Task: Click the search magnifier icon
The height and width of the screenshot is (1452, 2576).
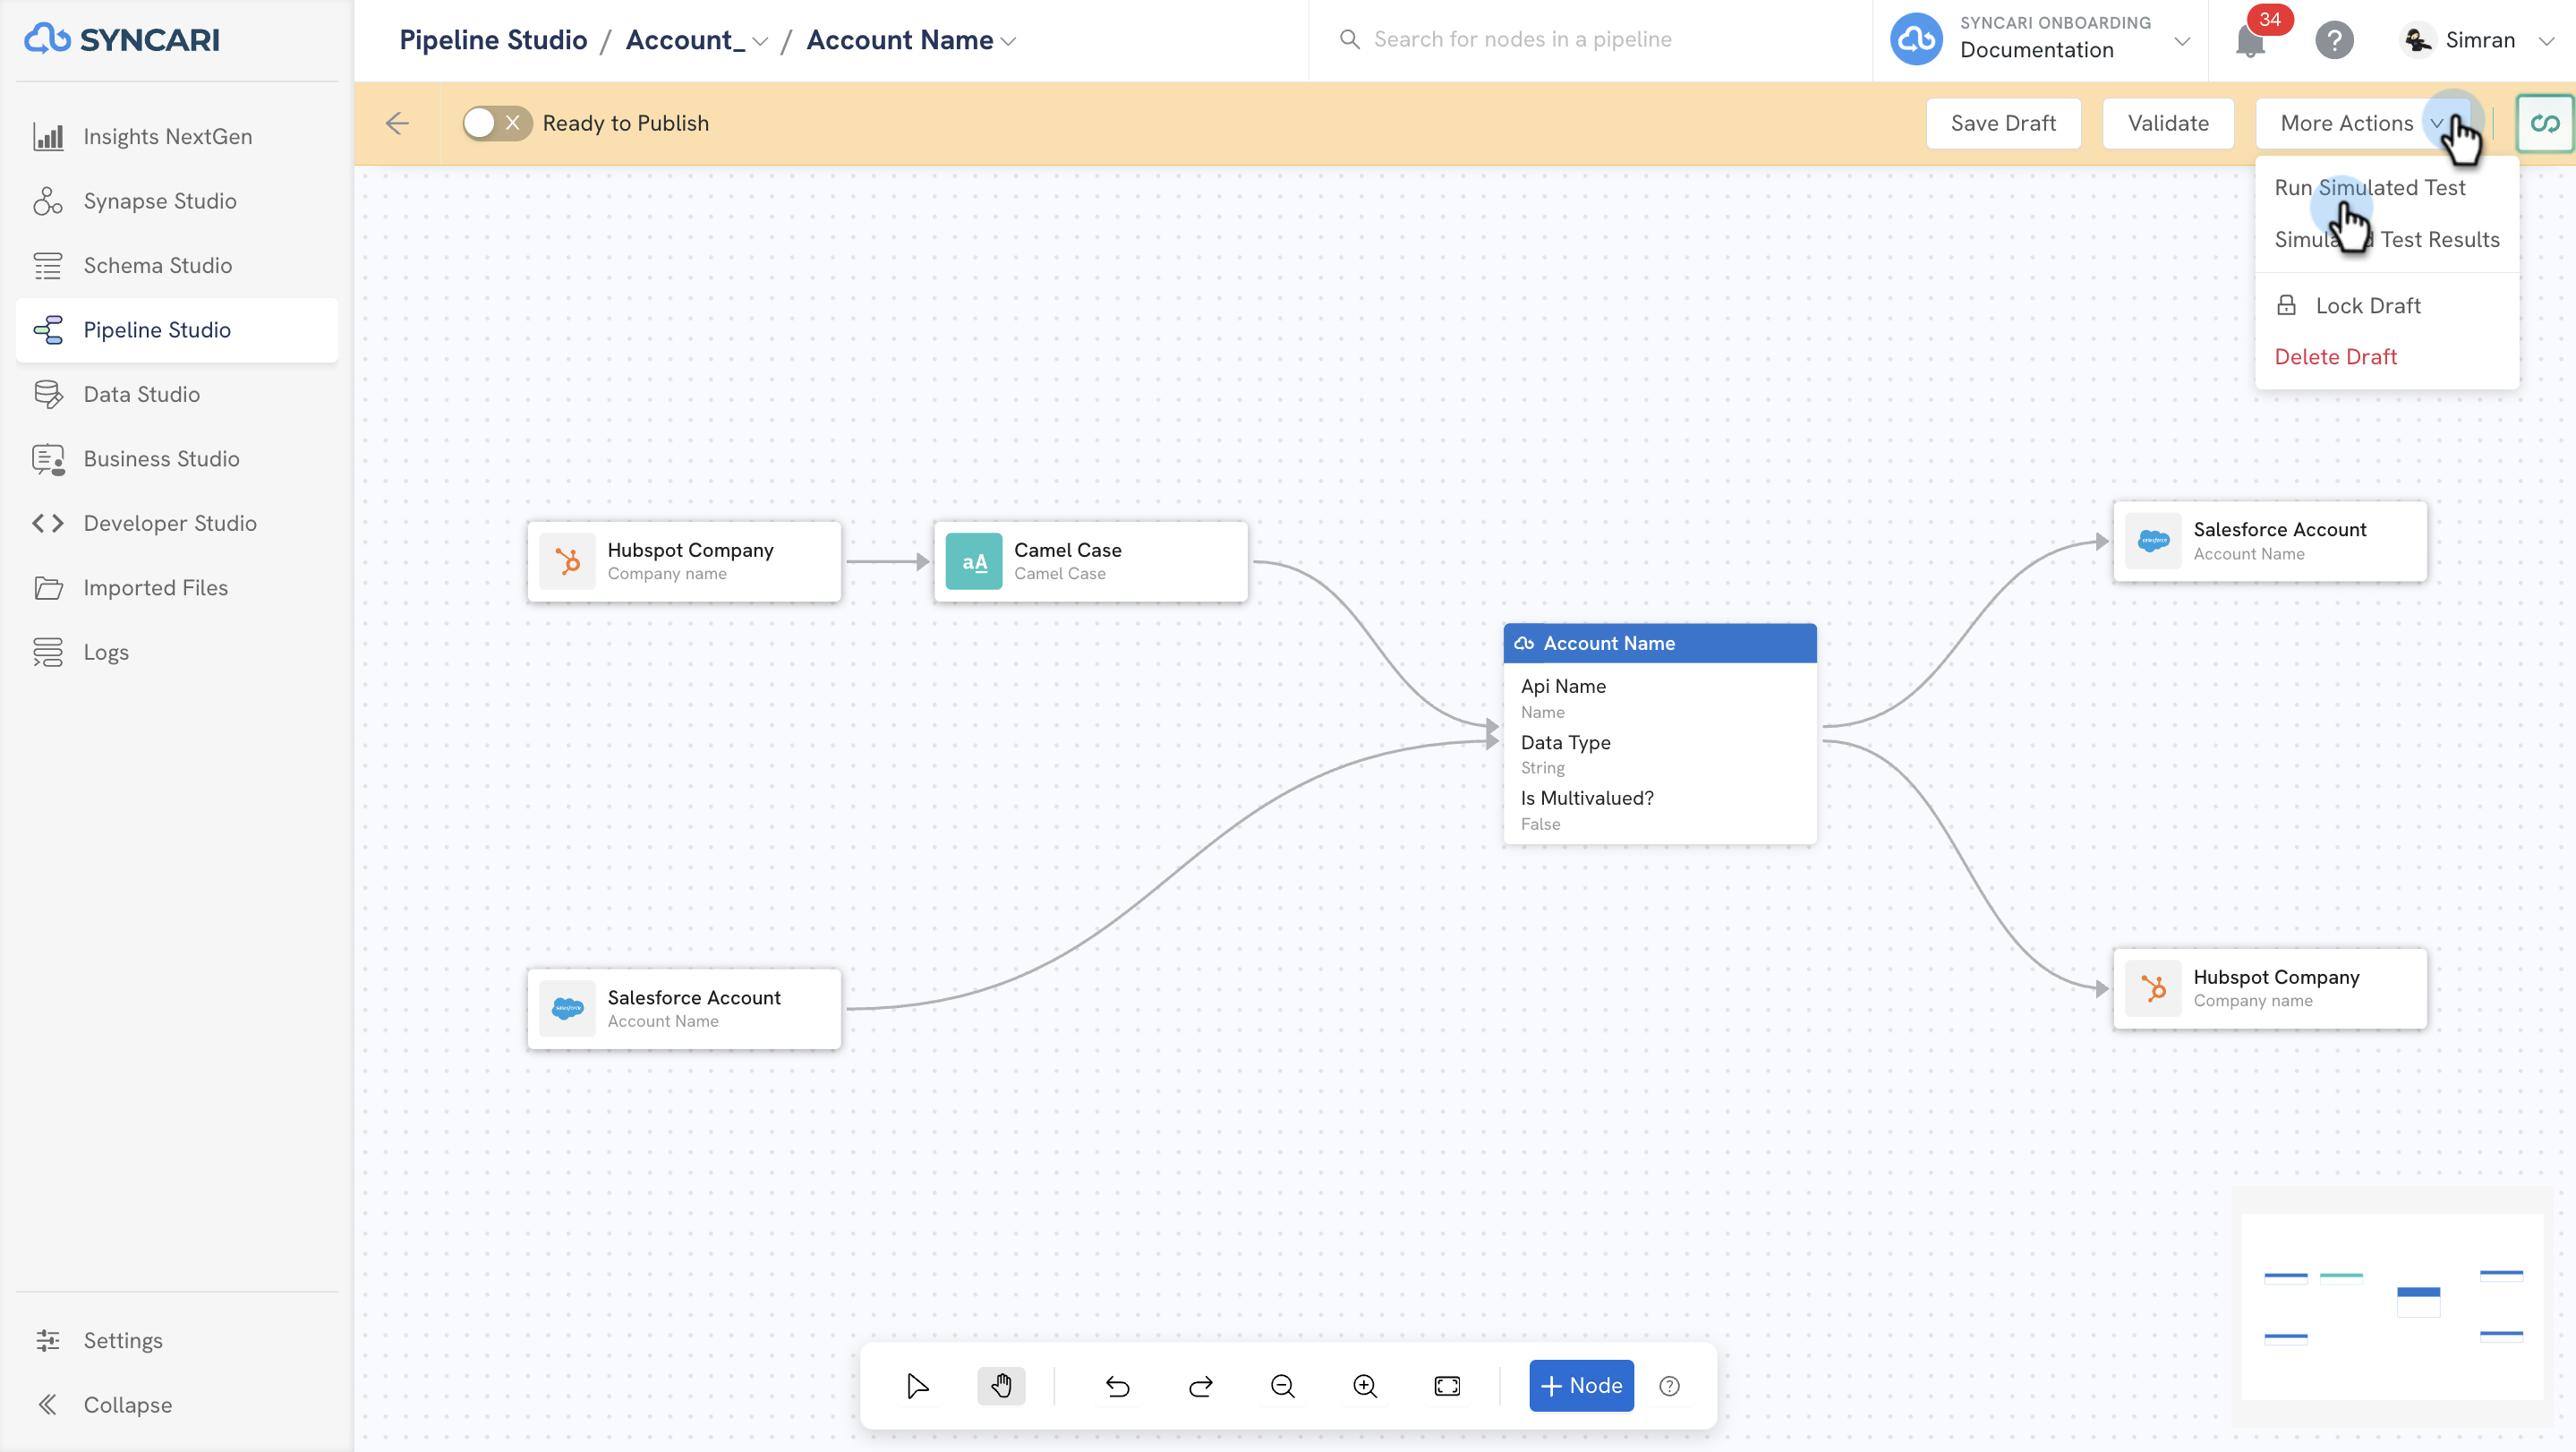Action: coord(1349,39)
